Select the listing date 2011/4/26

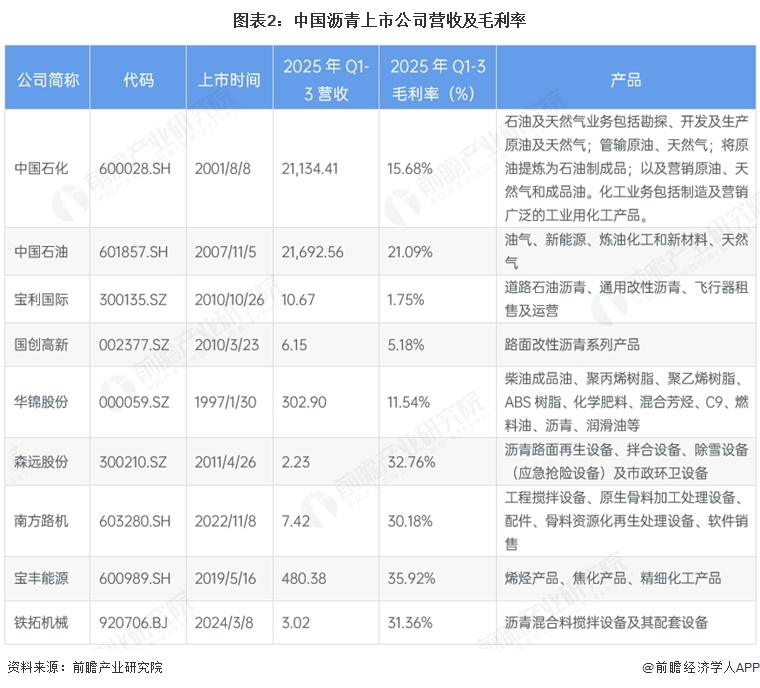coord(225,462)
